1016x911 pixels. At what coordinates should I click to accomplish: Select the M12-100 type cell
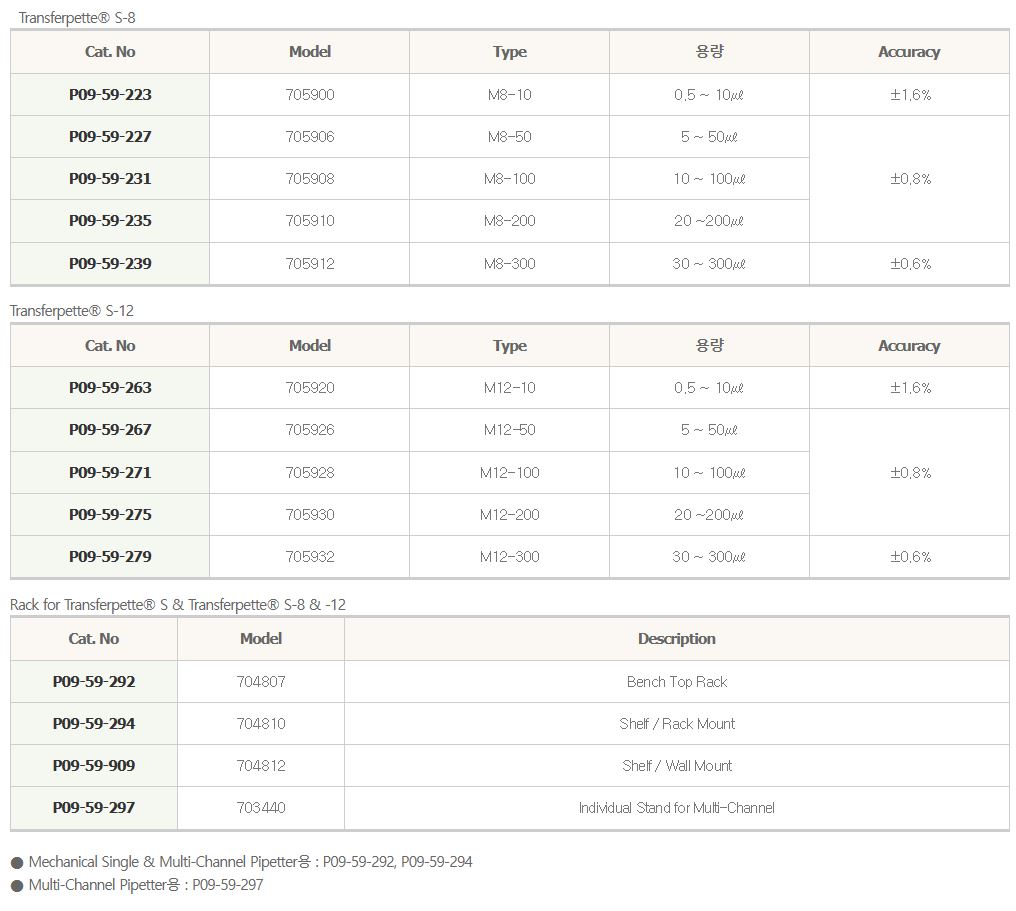coord(509,473)
